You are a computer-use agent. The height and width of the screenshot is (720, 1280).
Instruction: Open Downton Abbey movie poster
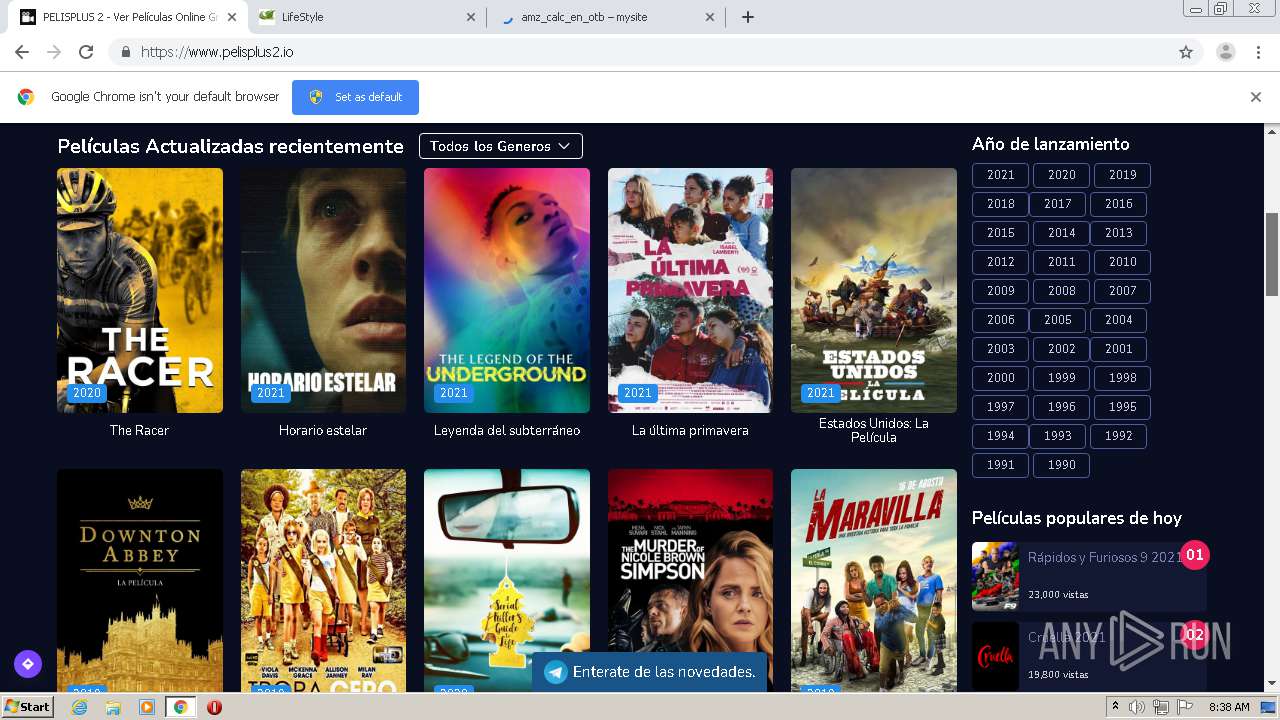pos(140,581)
